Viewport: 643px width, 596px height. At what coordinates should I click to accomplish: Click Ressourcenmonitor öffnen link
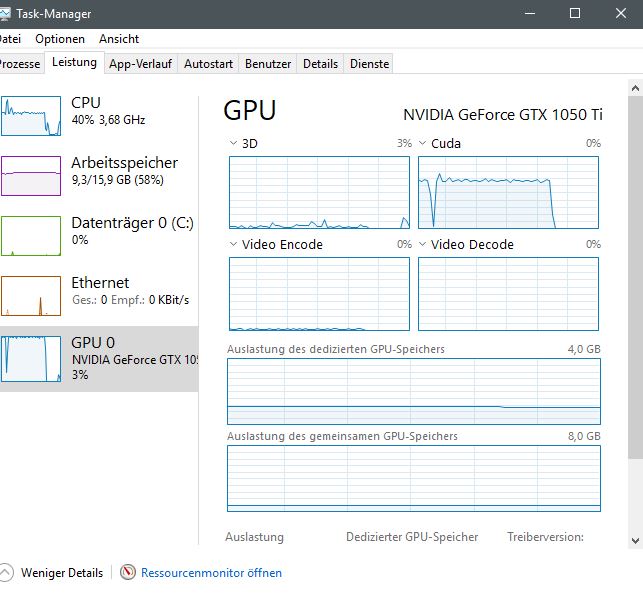(211, 573)
